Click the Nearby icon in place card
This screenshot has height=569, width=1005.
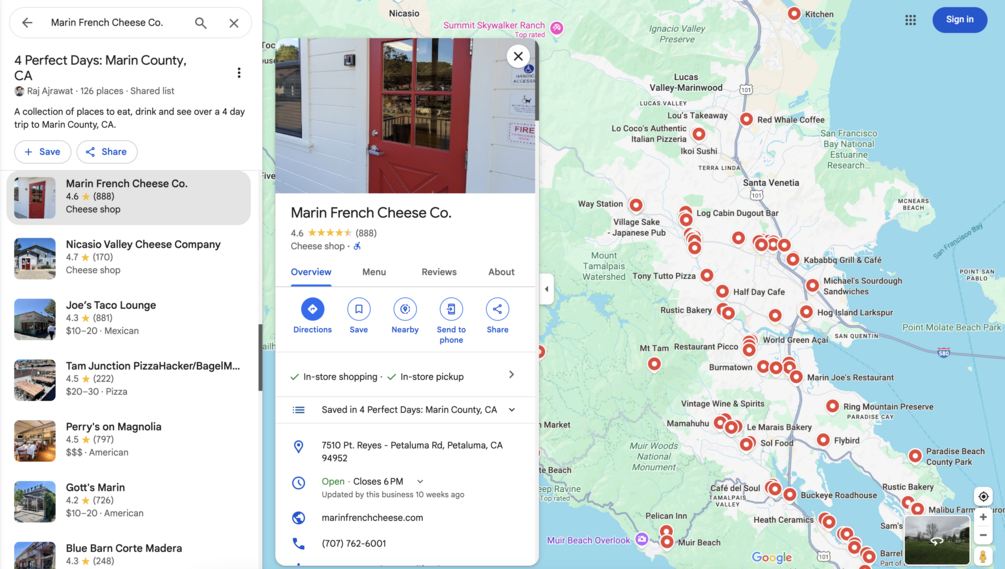click(405, 309)
